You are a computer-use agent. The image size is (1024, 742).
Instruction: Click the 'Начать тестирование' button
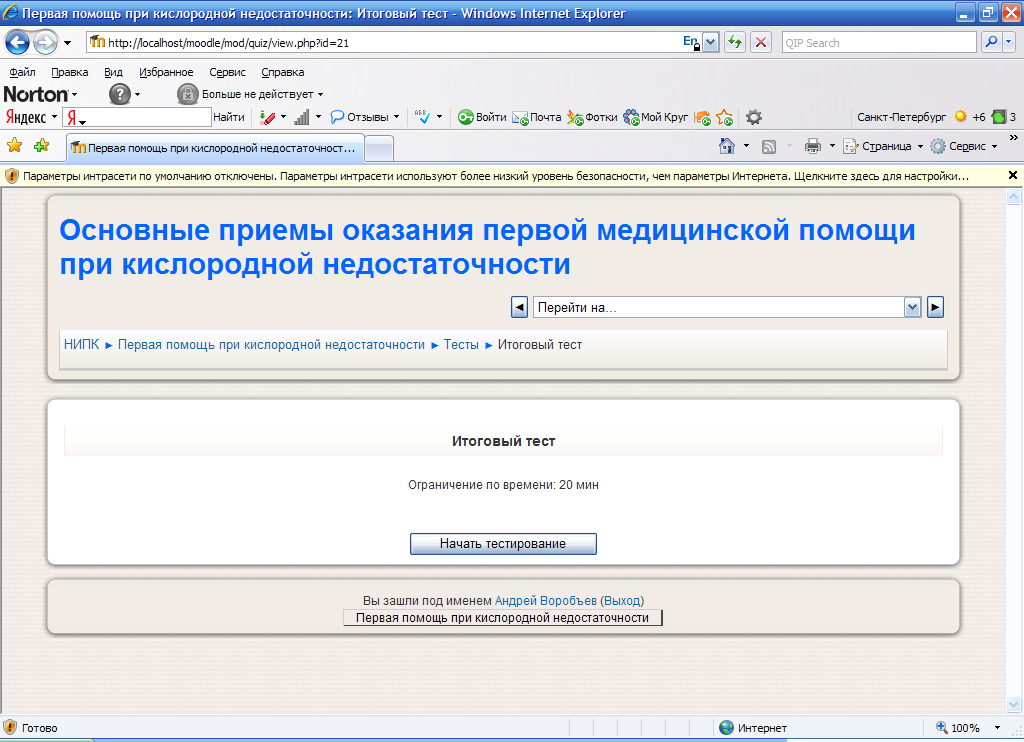click(x=503, y=543)
